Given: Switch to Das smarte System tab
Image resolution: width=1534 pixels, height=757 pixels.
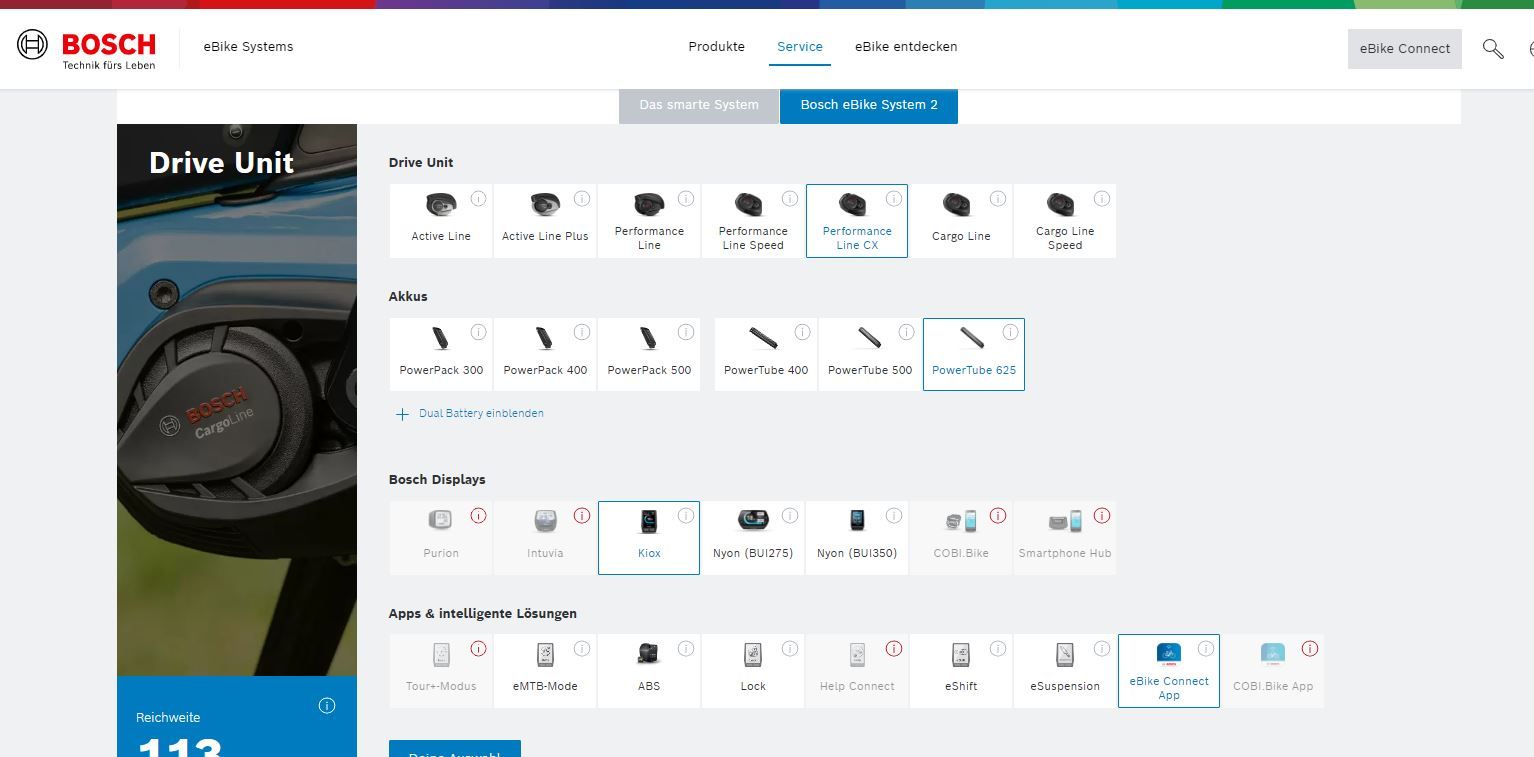Looking at the screenshot, I should click(699, 105).
